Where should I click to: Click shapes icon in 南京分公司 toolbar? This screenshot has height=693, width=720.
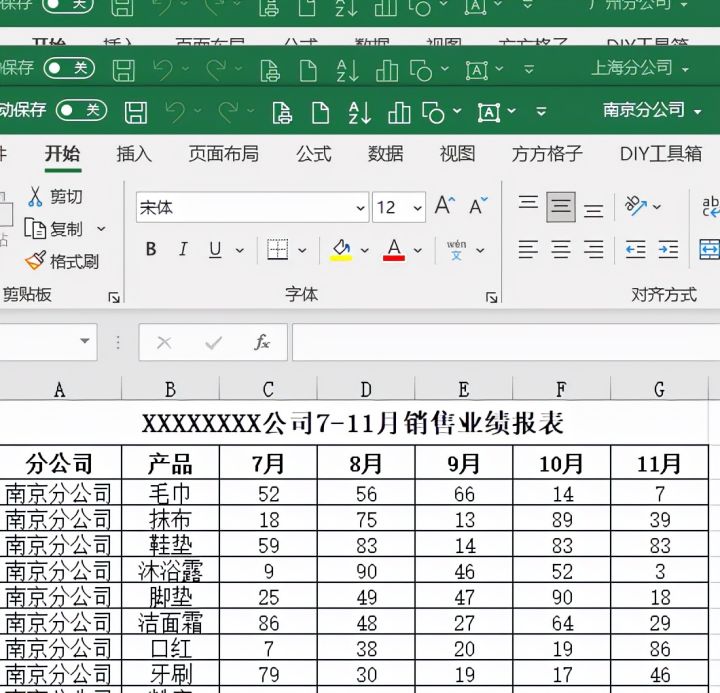(x=433, y=113)
